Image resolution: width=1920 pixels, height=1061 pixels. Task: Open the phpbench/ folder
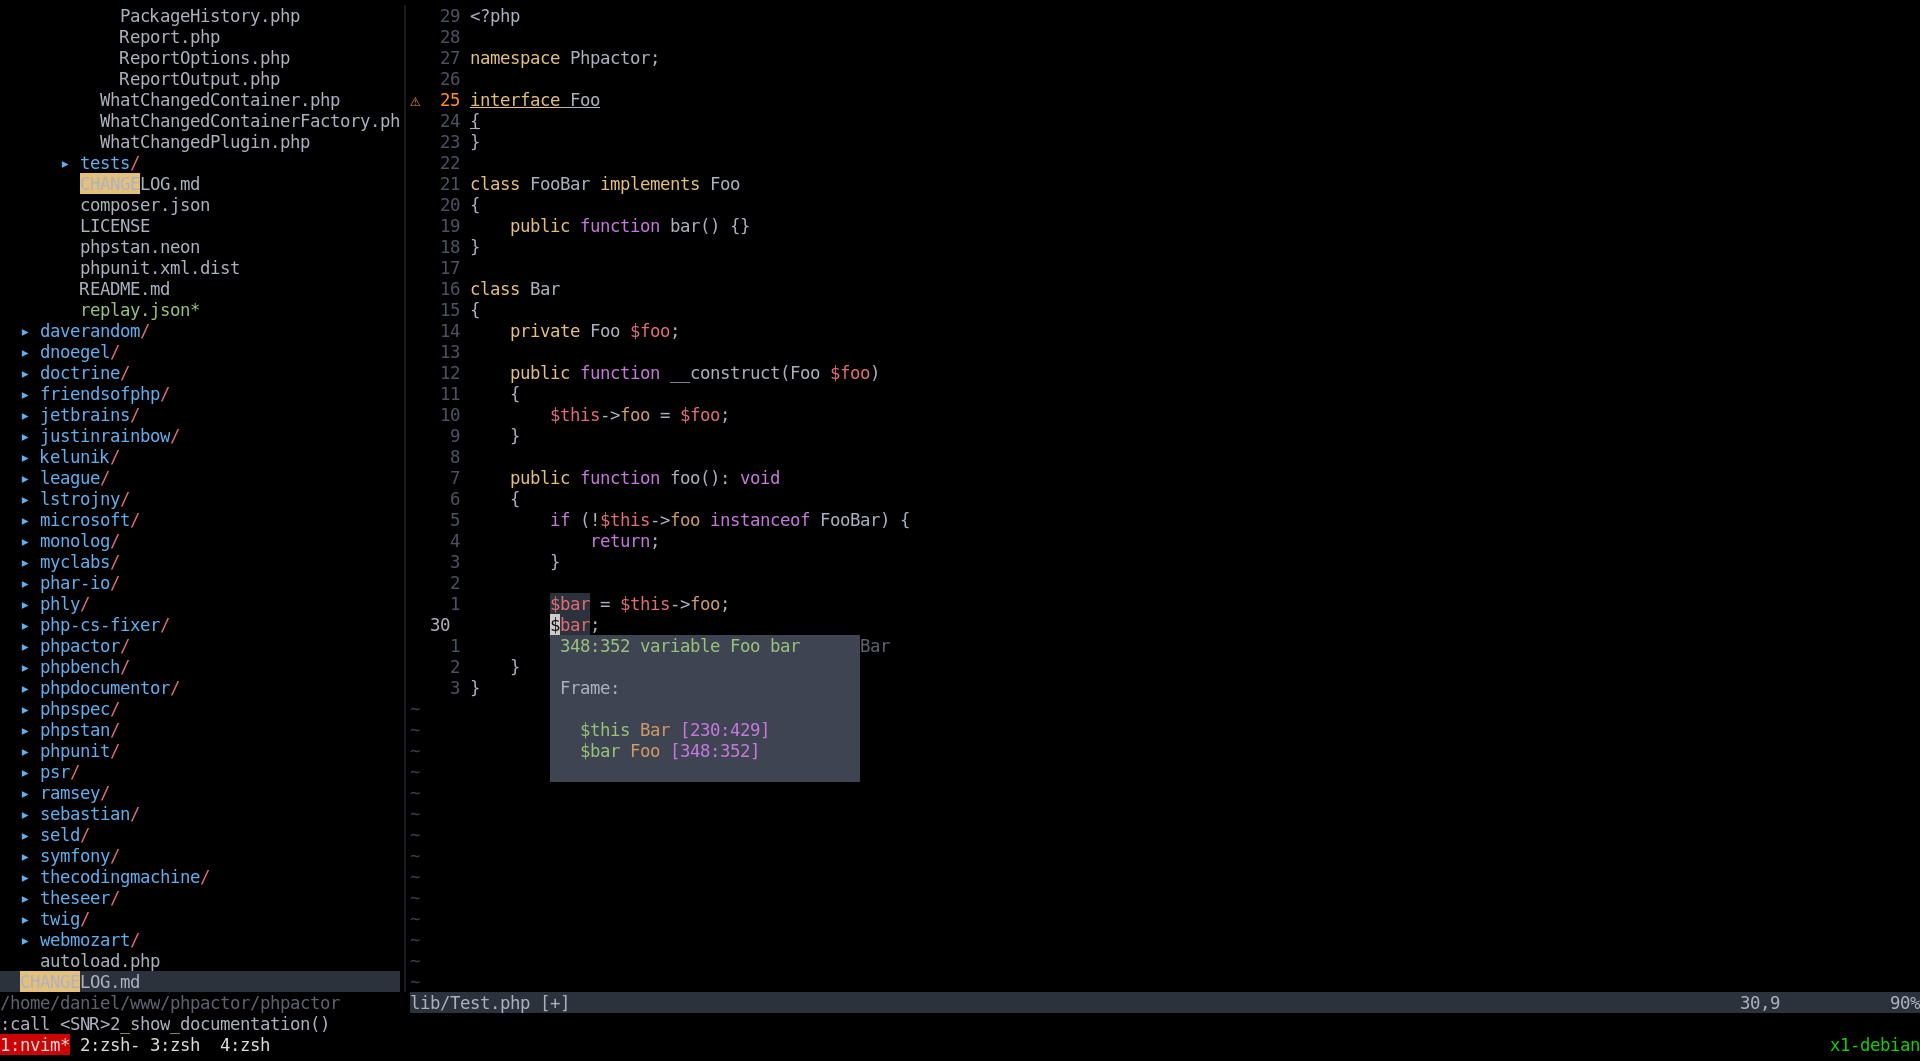point(85,667)
